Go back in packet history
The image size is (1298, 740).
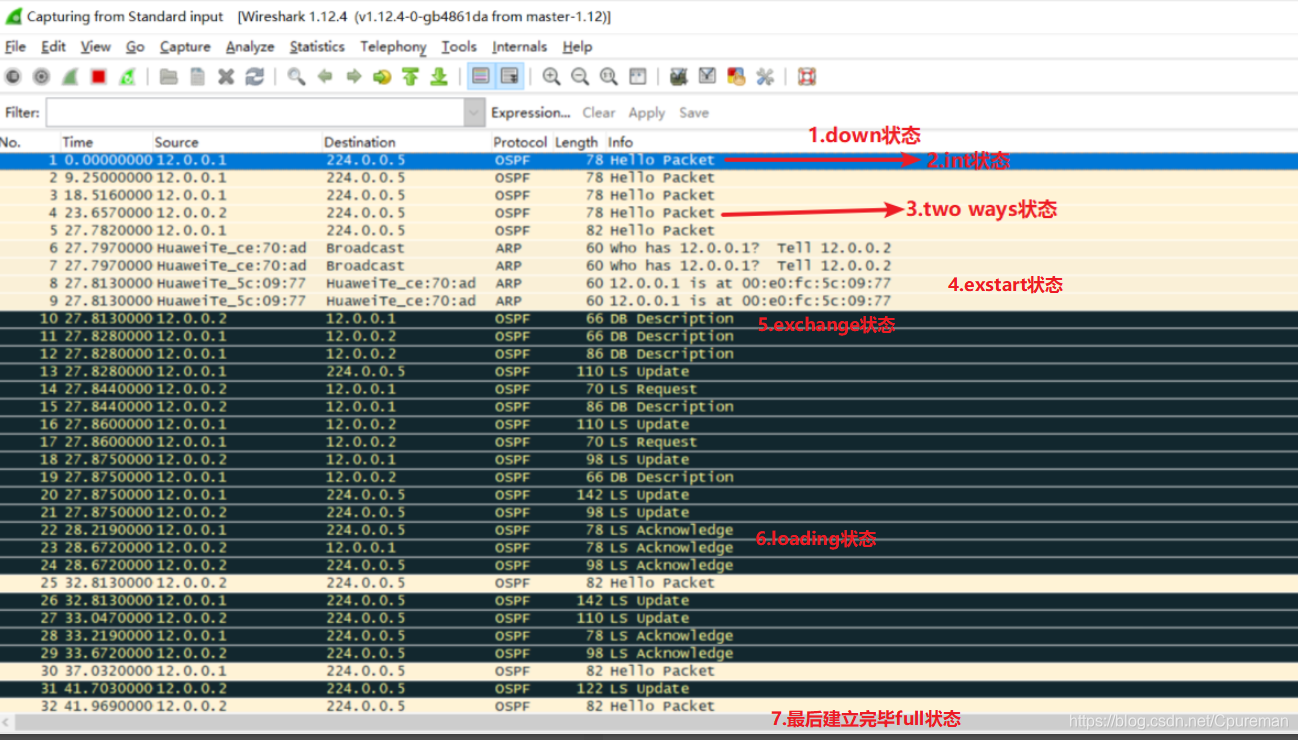coord(325,77)
